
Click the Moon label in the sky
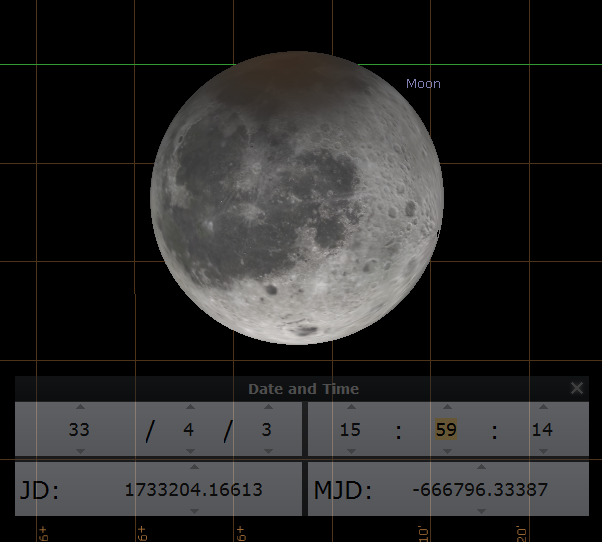pos(423,84)
